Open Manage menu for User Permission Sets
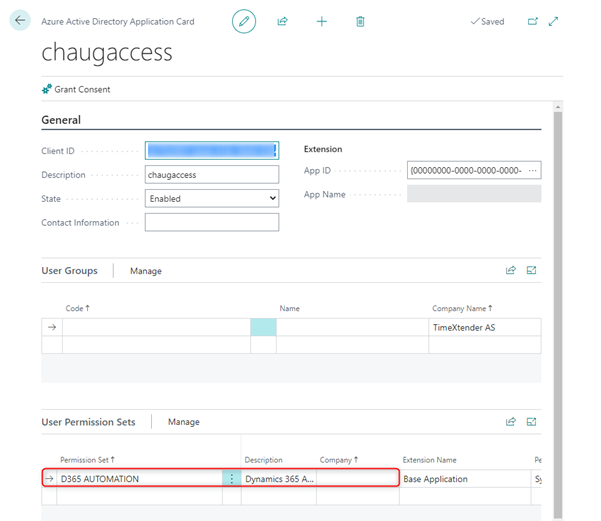 [184, 422]
